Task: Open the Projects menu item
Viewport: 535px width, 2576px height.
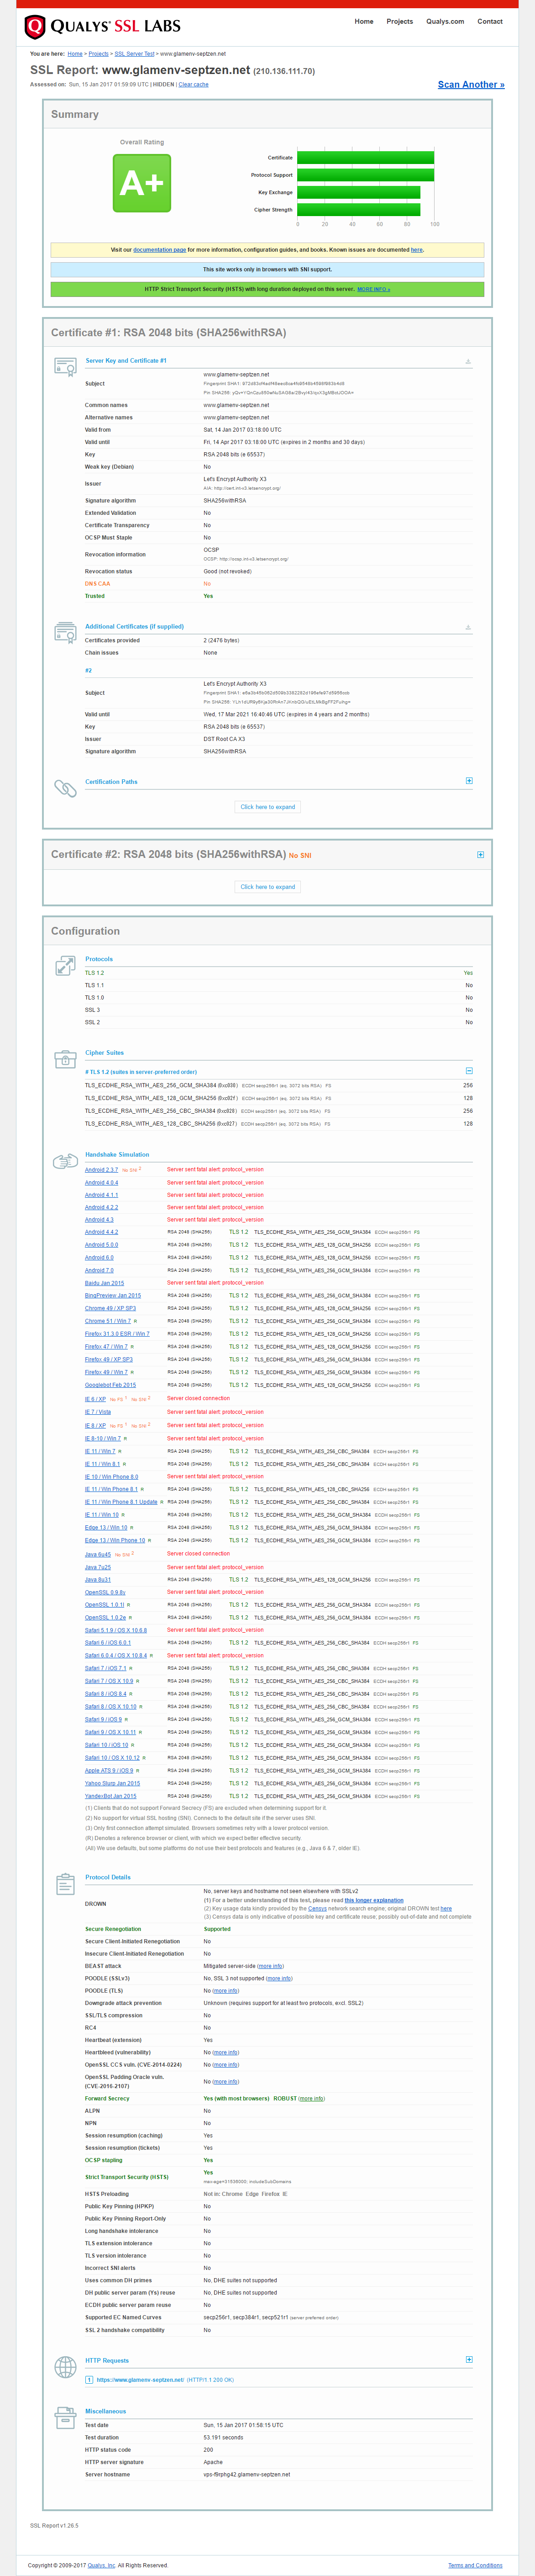Action: [x=400, y=21]
